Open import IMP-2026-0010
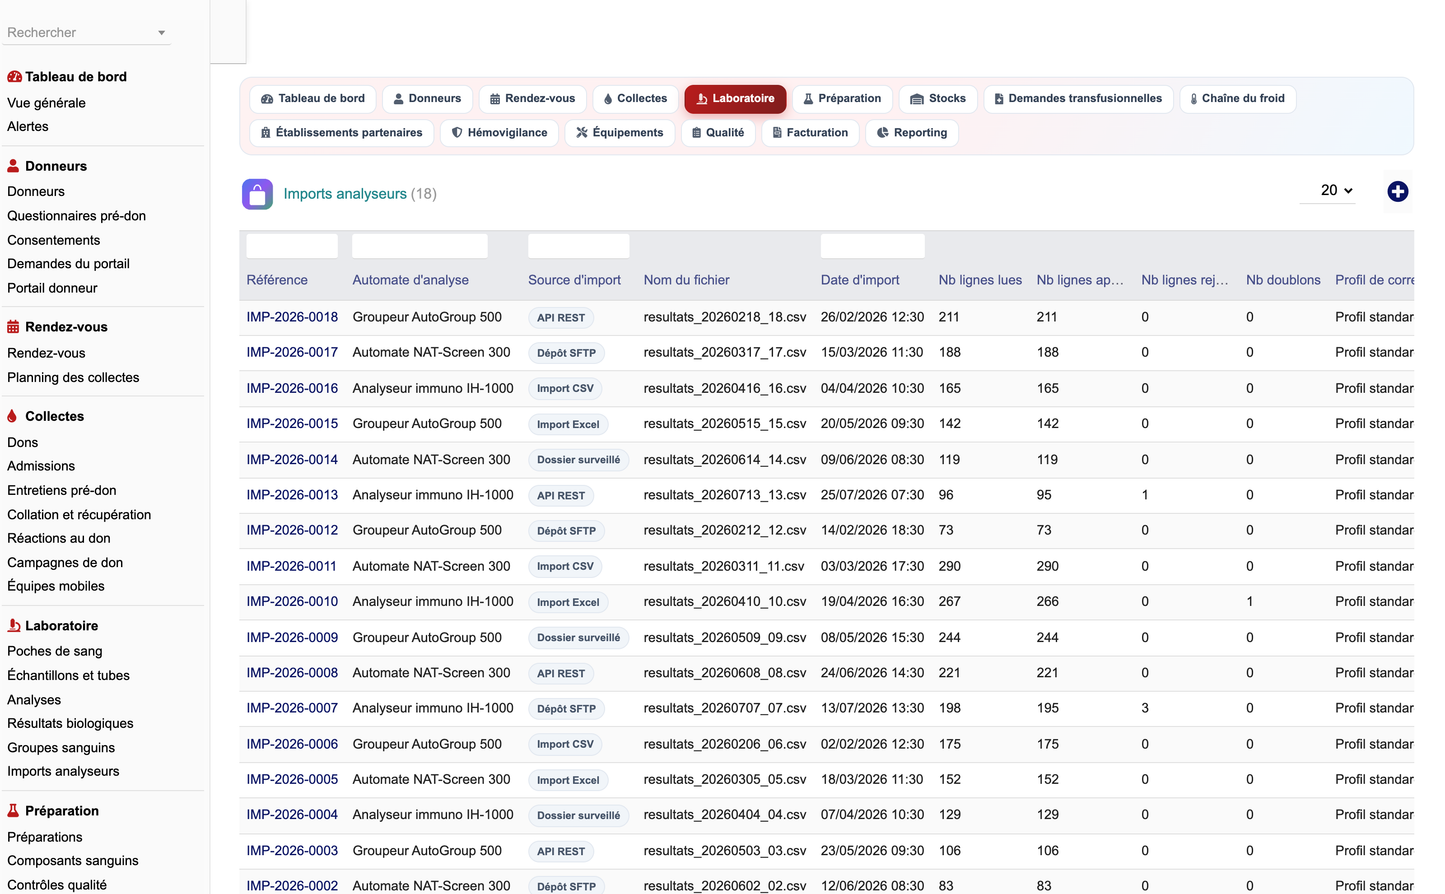The image size is (1445, 894). (292, 602)
